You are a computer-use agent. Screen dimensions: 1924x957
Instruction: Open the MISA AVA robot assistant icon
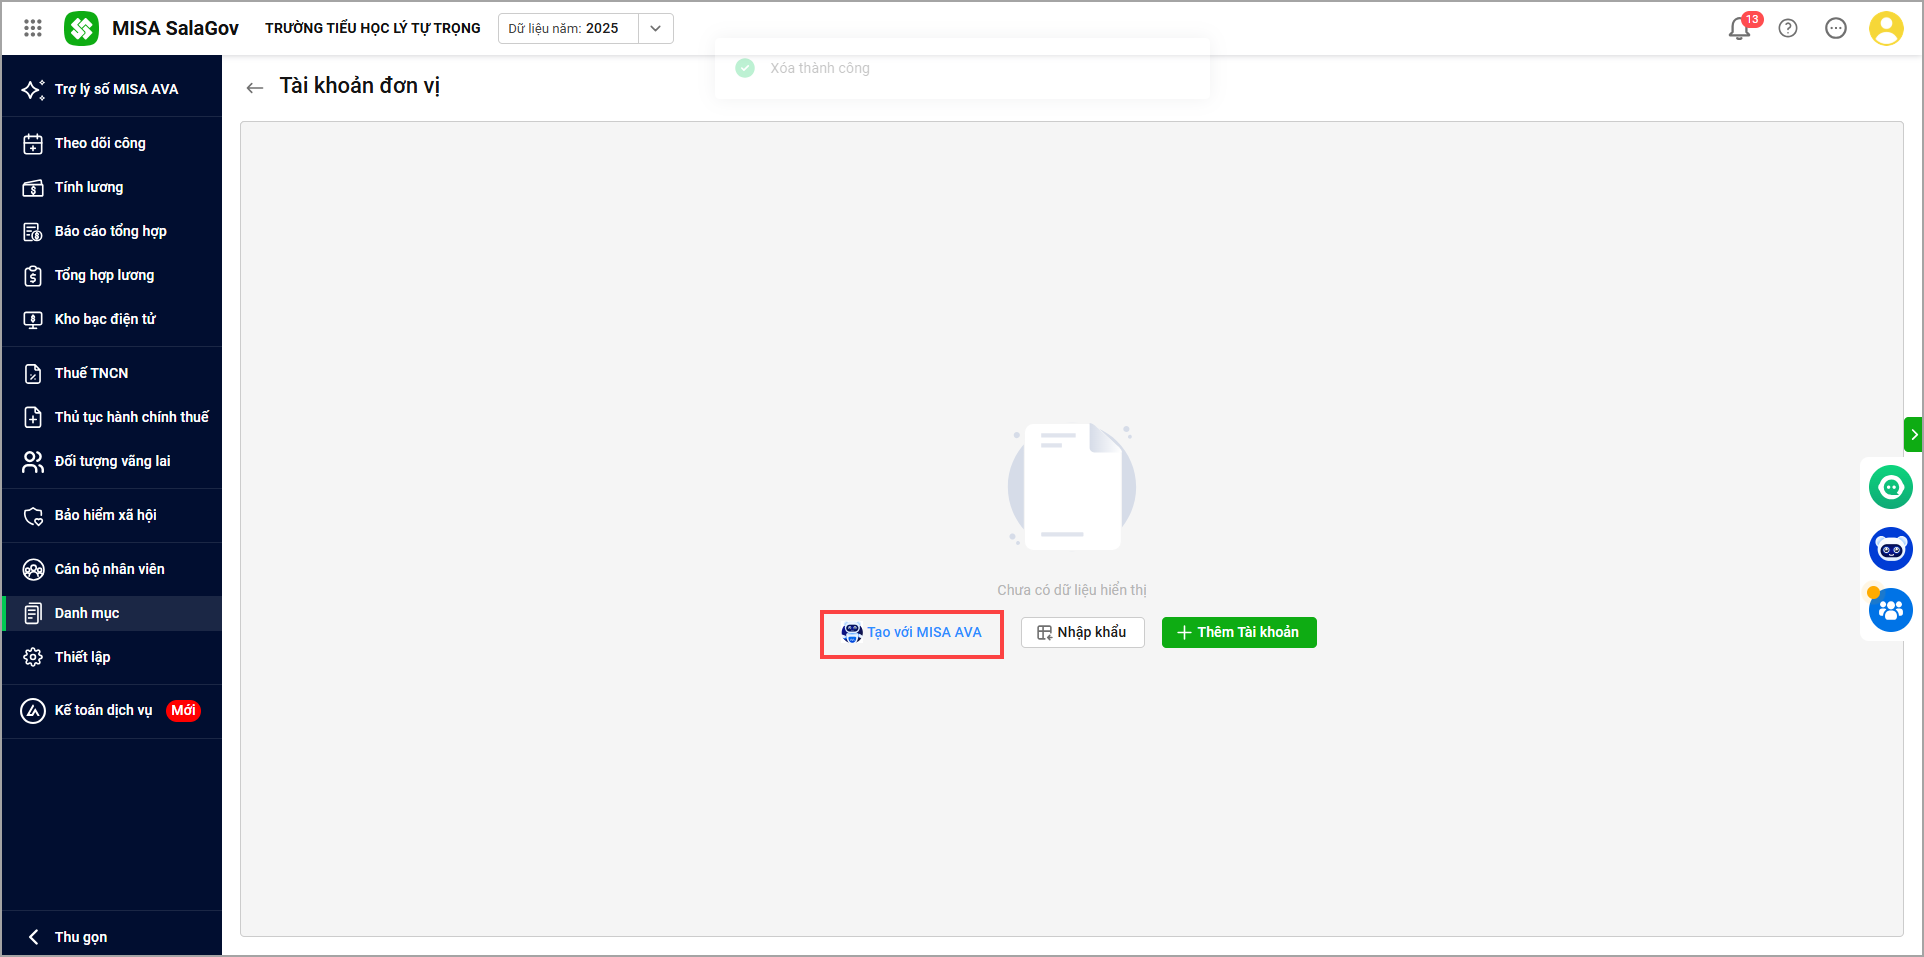pos(1890,549)
